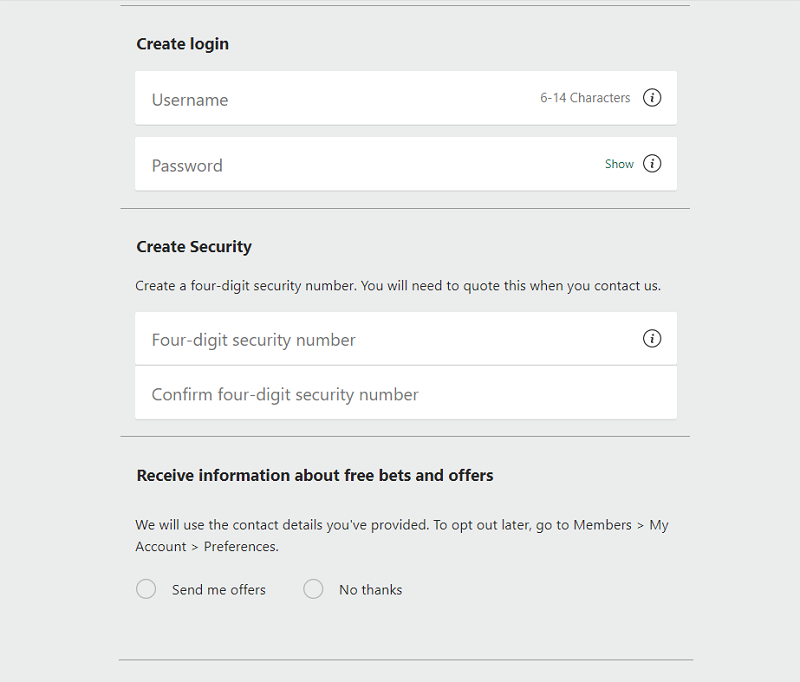The height and width of the screenshot is (682, 800).
Task: Show the password text
Action: pos(619,164)
